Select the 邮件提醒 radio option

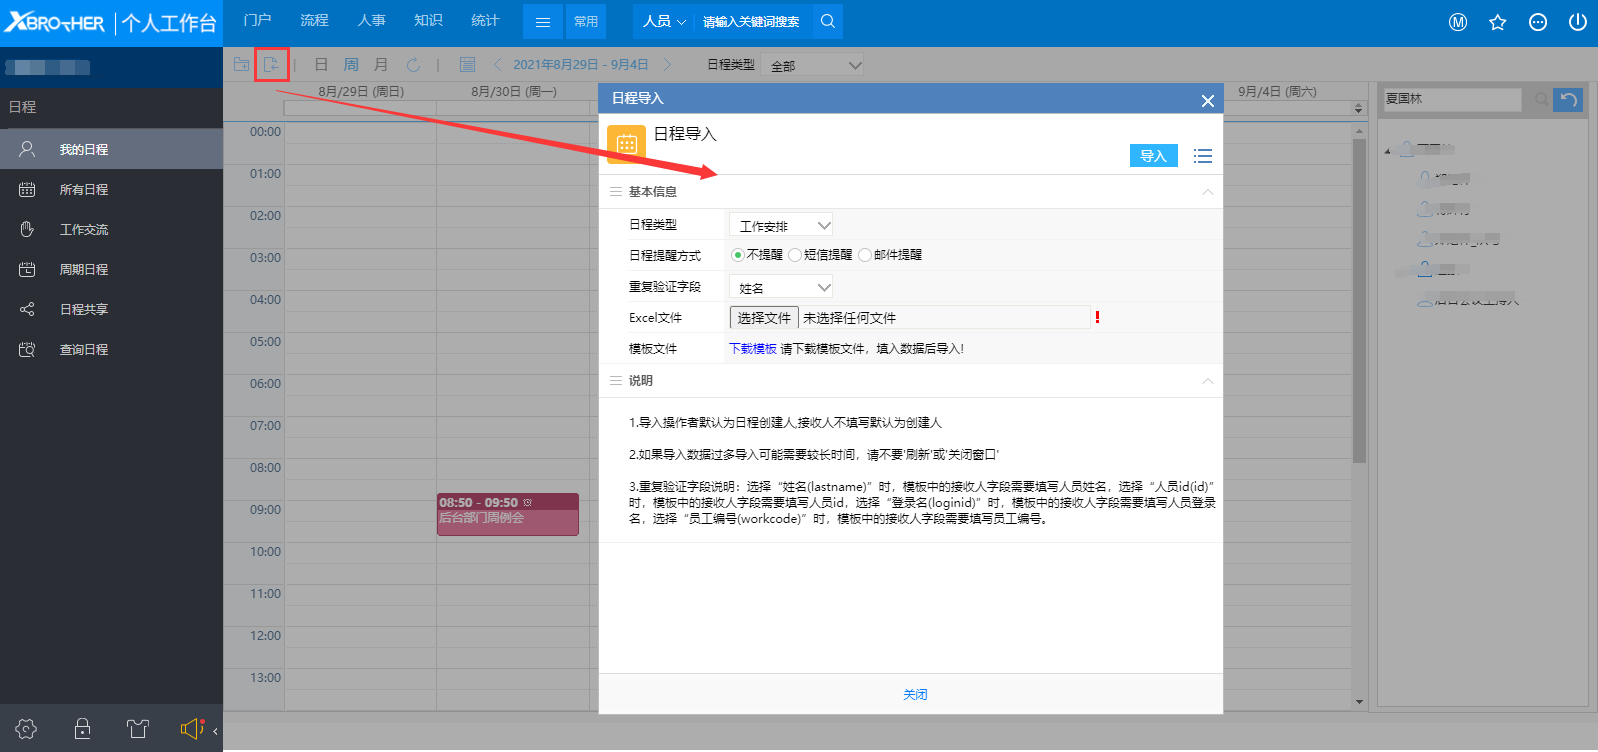865,255
